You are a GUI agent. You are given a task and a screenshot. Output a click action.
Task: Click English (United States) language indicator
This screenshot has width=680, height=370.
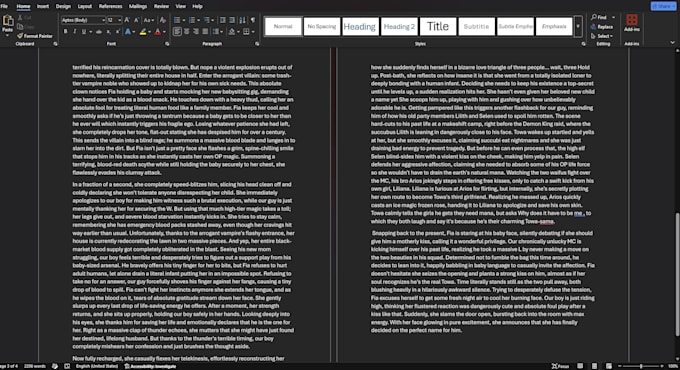coord(96,367)
